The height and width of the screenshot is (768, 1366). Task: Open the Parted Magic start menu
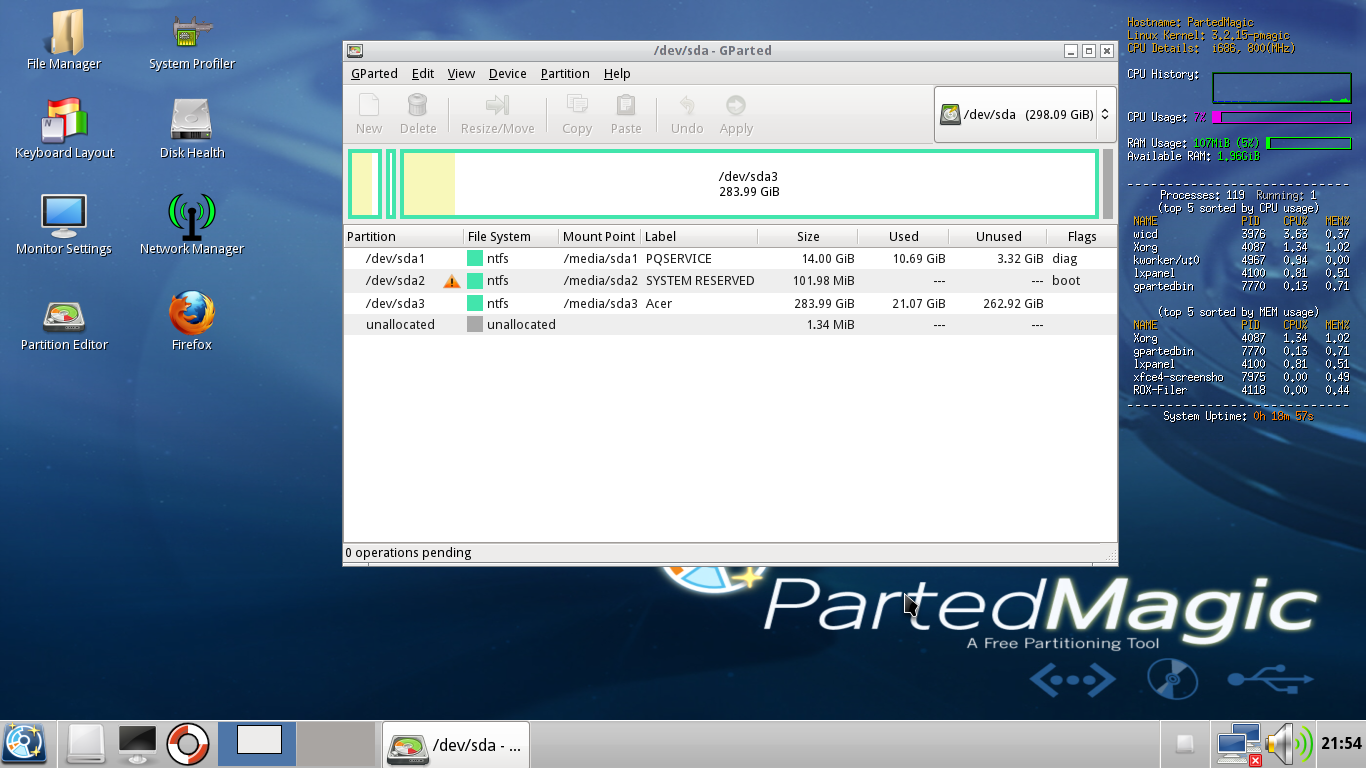(24, 744)
